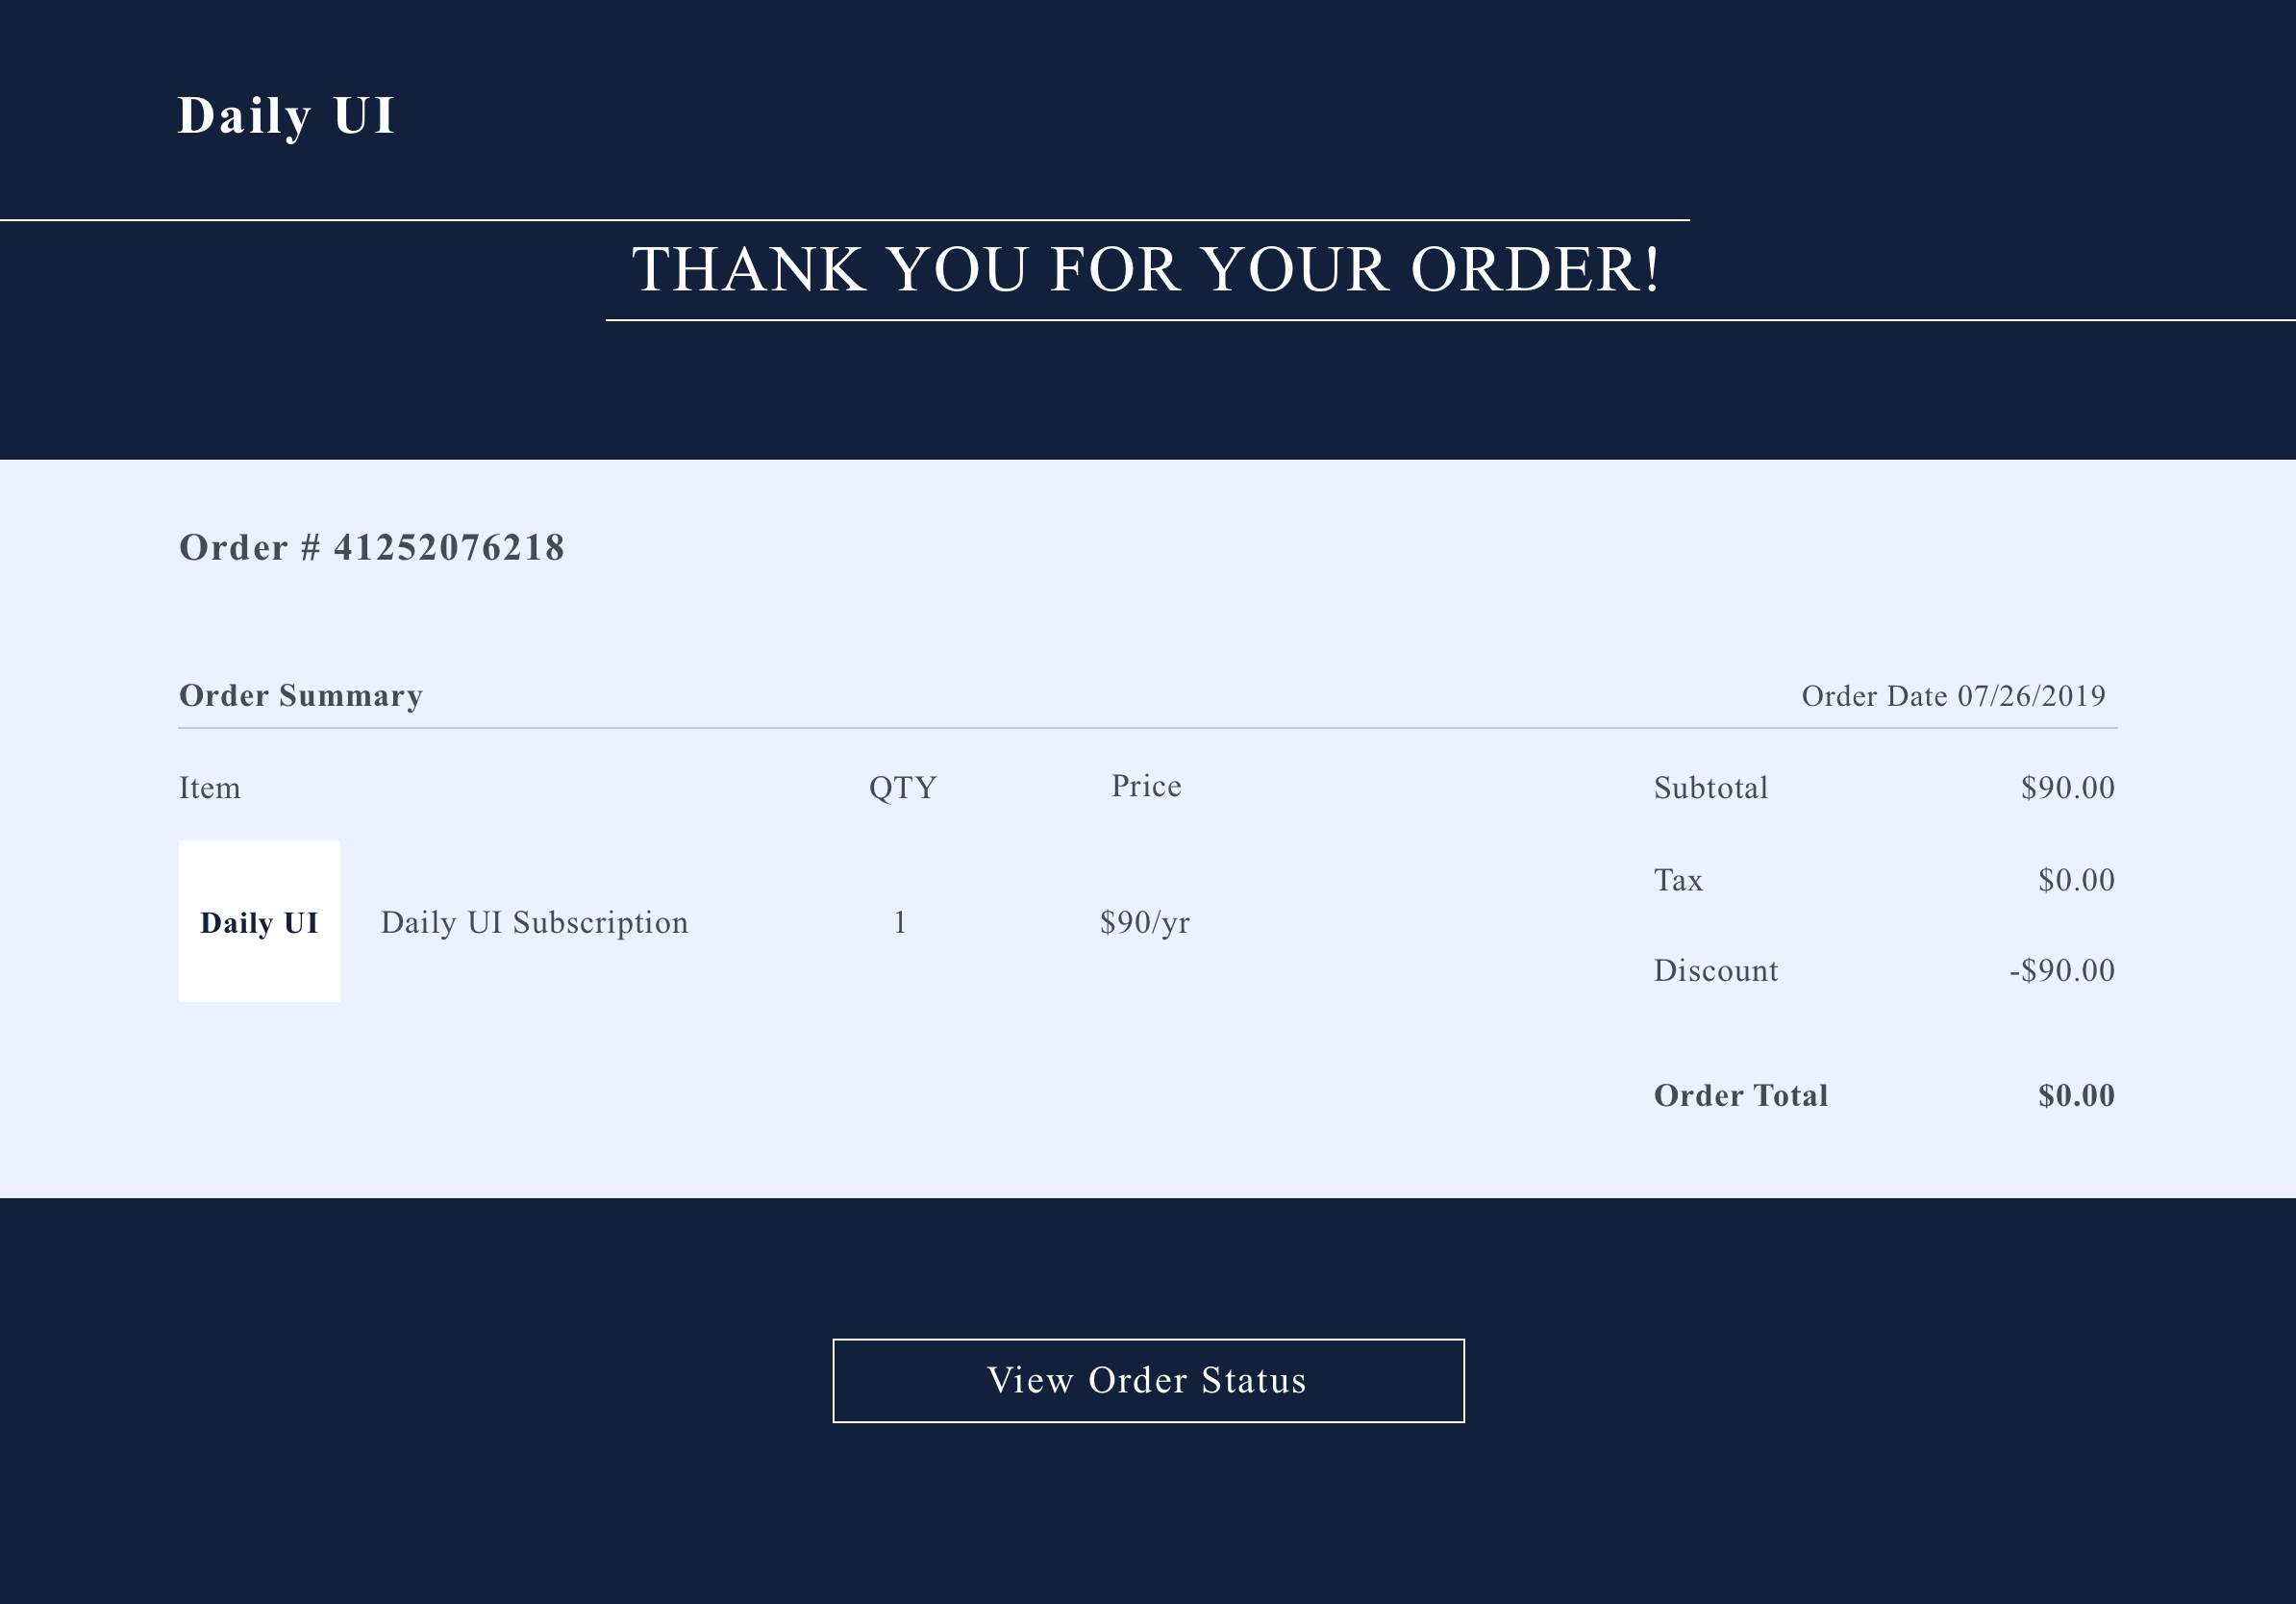2296x1604 pixels.
Task: Select the Daily UI Subscription item name
Action: point(534,922)
